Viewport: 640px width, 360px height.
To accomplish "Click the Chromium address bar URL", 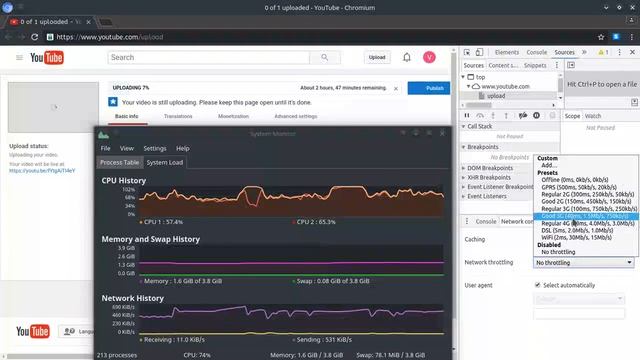I will coord(109,37).
